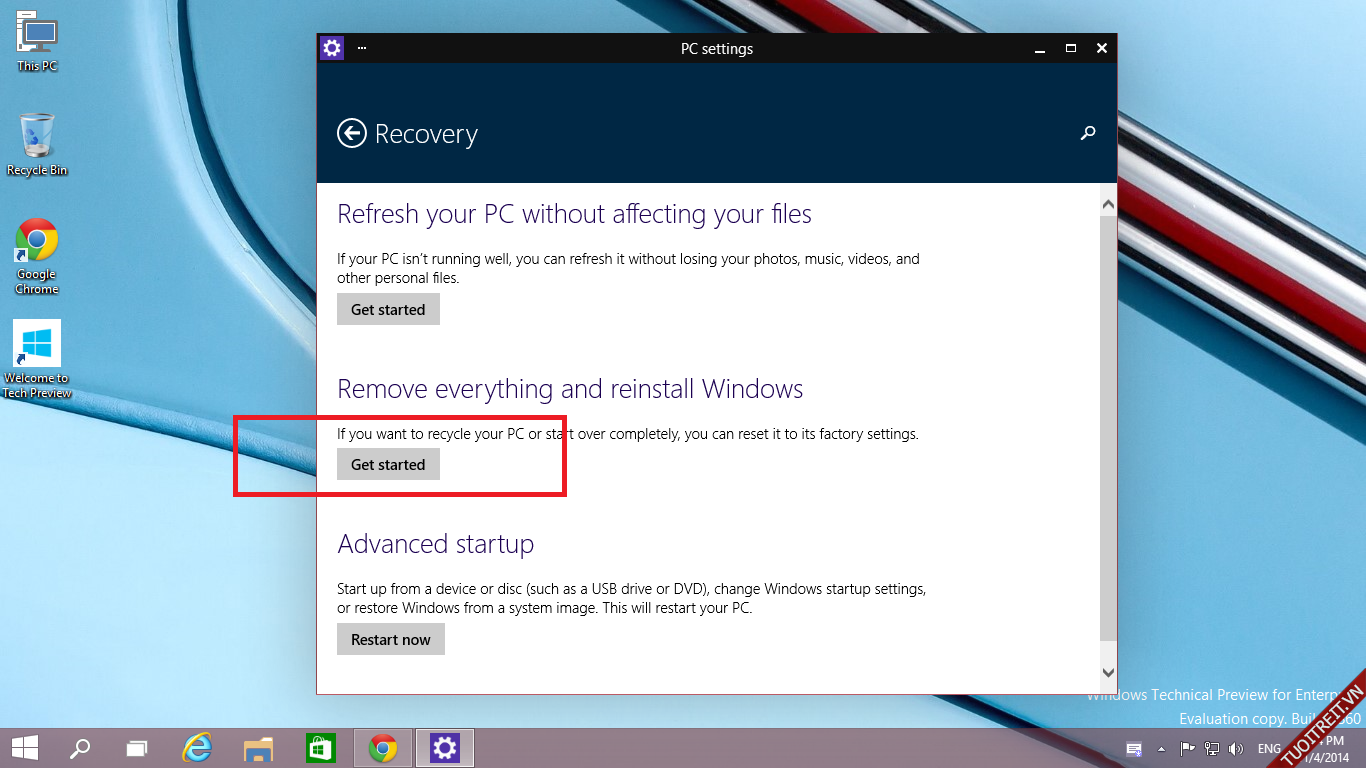Screen dimensions: 1366x768
Task: Open Task View from the taskbar
Action: tap(137, 748)
